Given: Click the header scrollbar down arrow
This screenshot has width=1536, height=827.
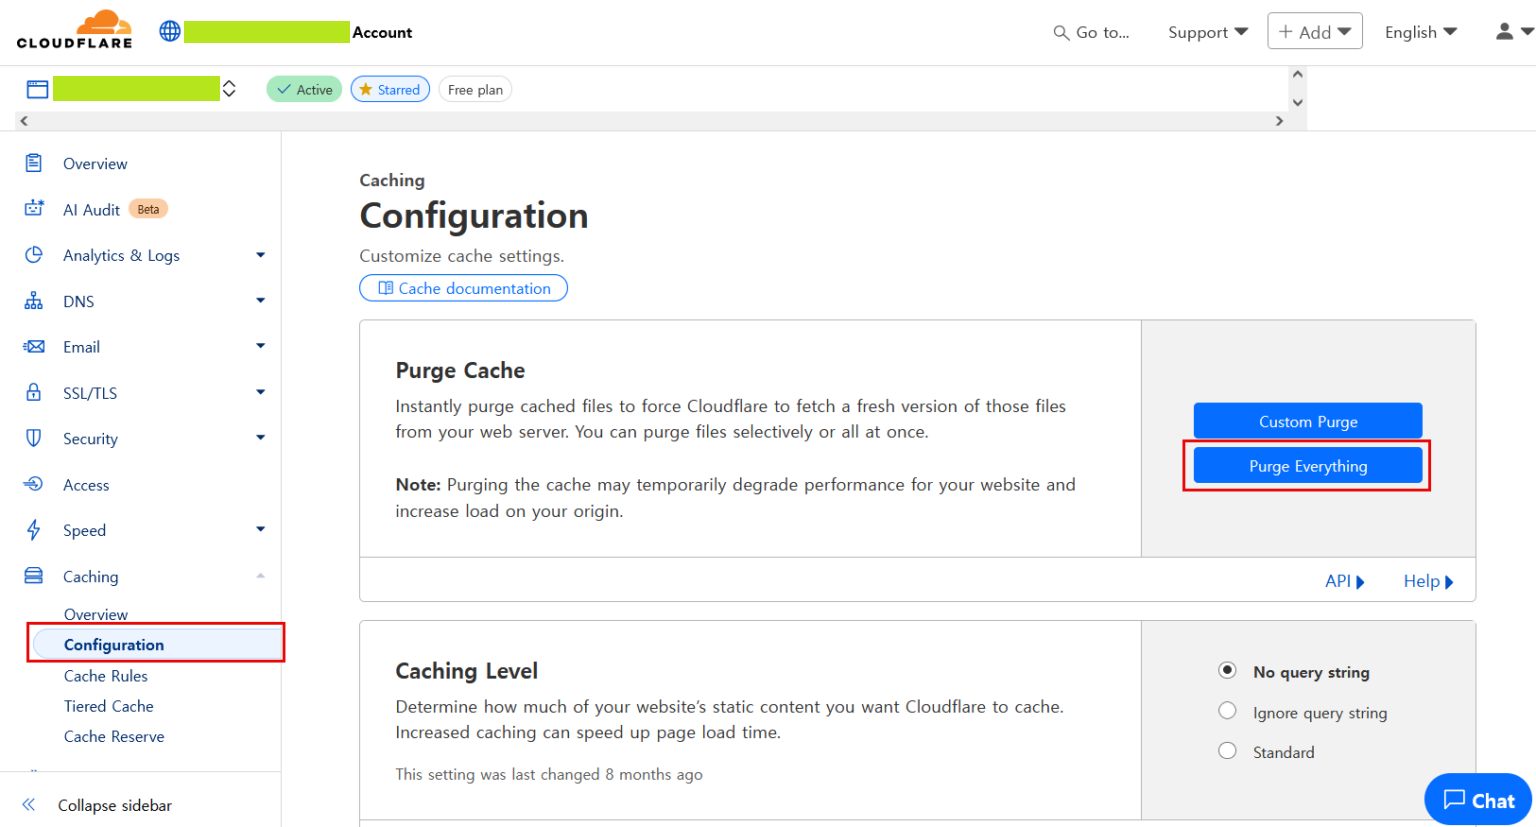Looking at the screenshot, I should coord(1297,103).
